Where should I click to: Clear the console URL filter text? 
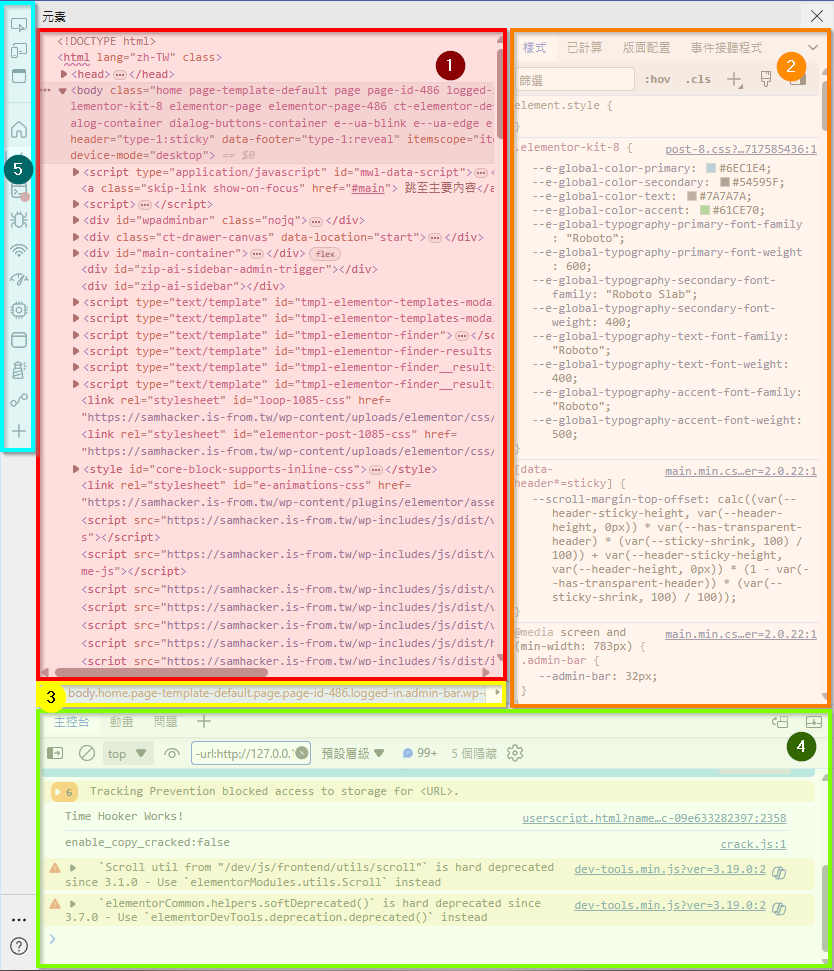click(x=302, y=753)
